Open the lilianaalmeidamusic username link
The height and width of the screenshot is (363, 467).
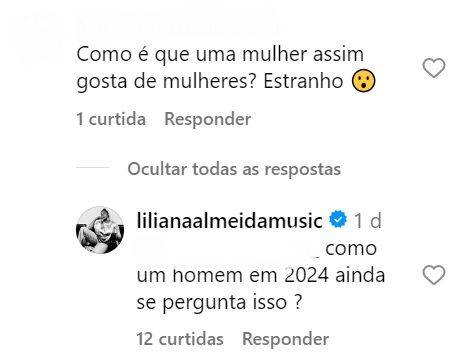click(x=229, y=220)
